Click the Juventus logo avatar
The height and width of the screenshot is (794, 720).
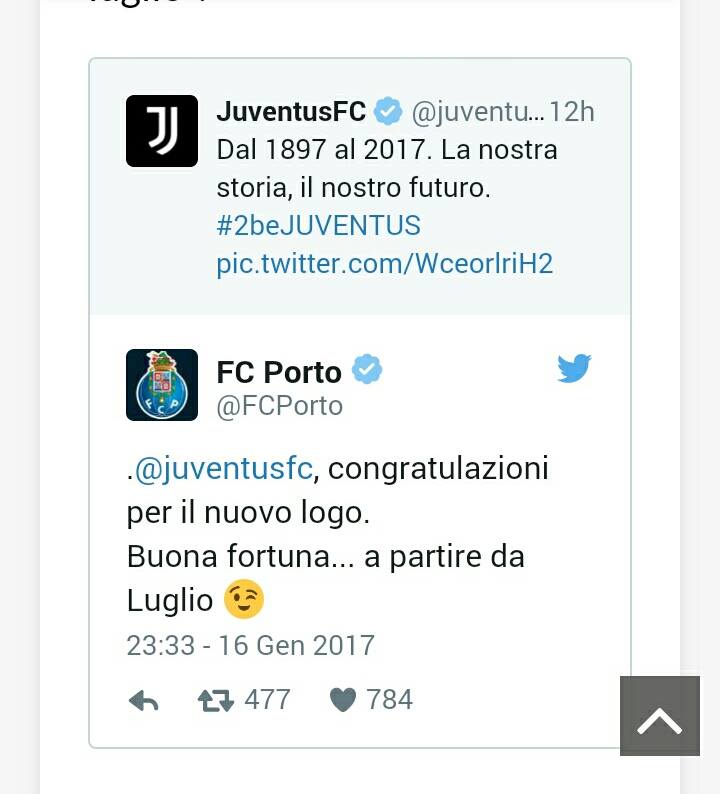[x=162, y=131]
